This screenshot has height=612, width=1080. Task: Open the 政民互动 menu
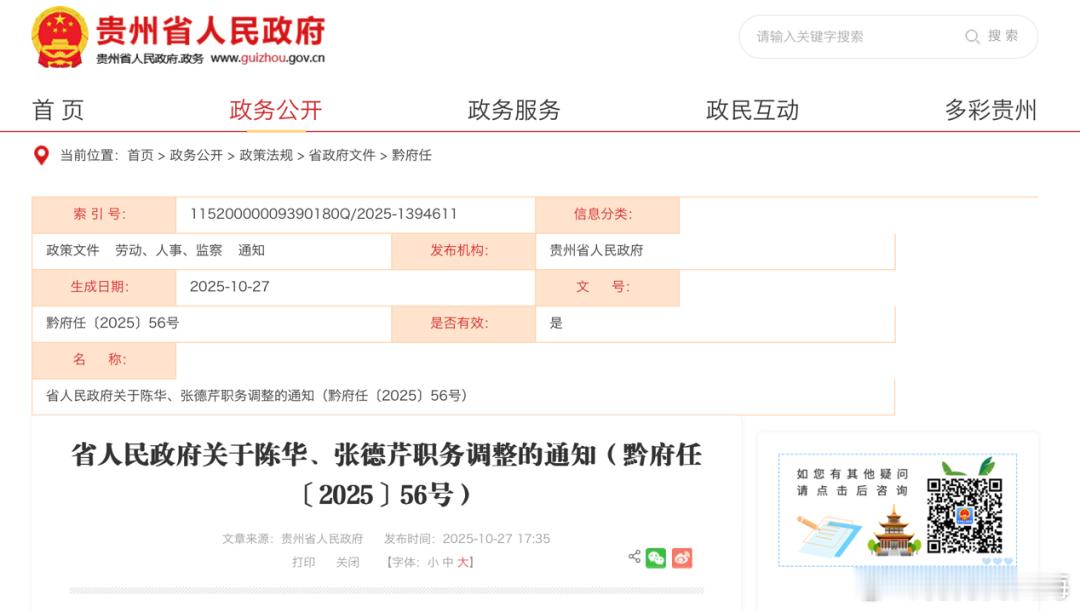pos(754,110)
